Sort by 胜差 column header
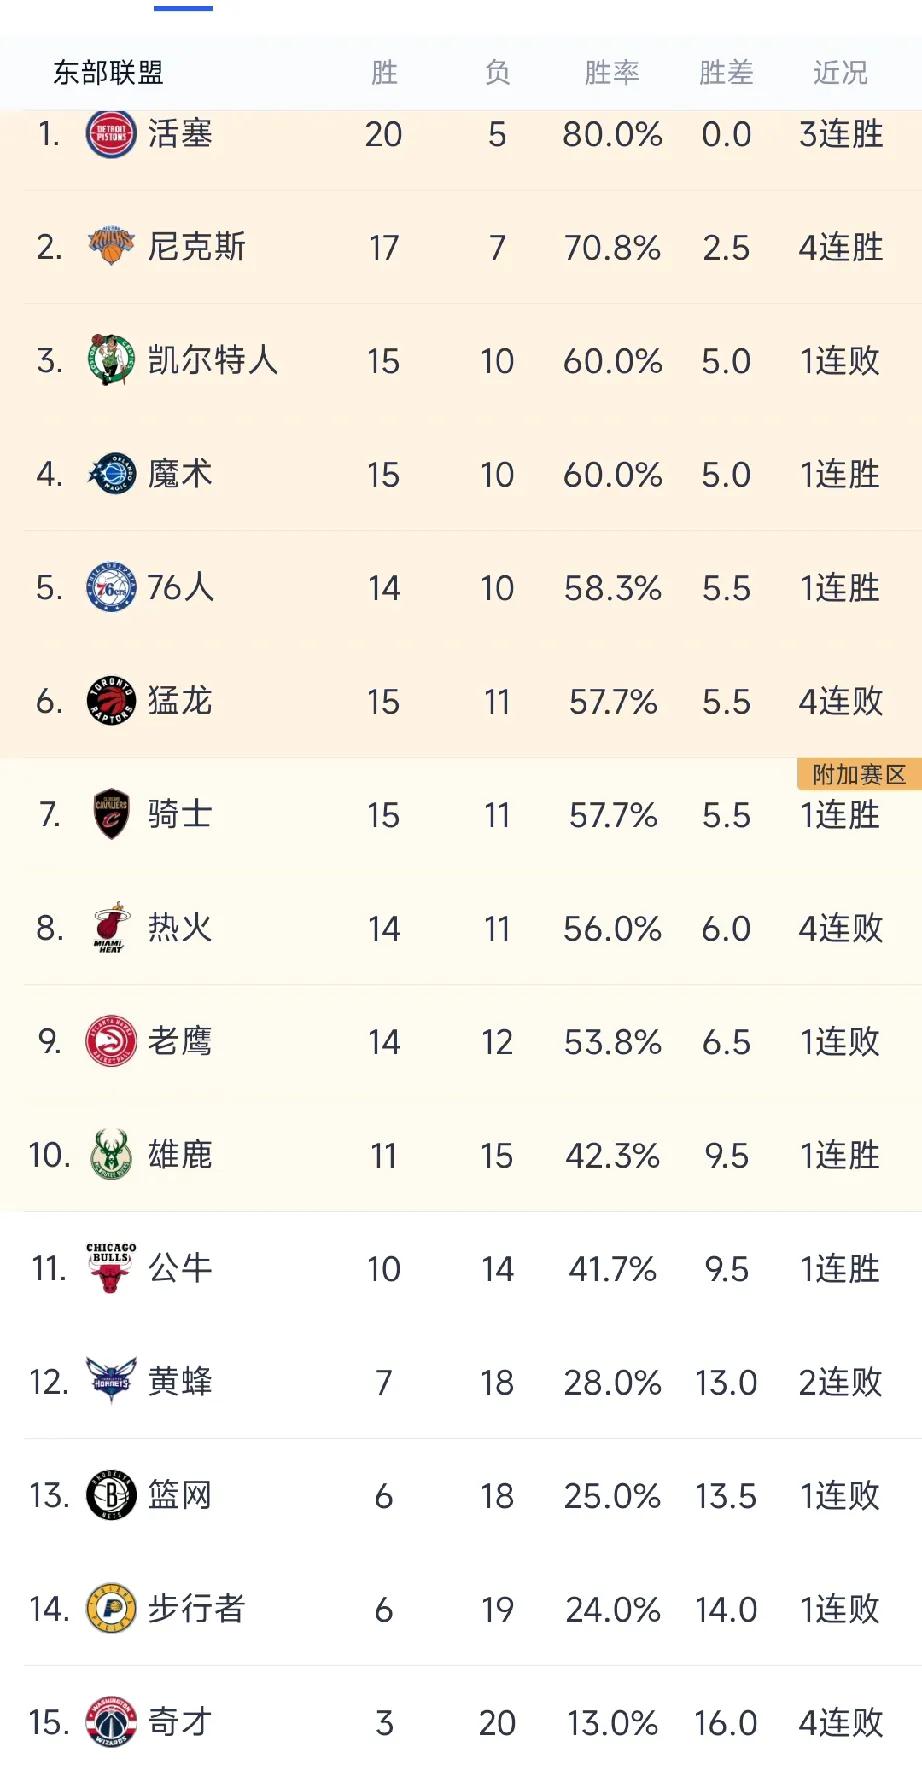Screen dimensions: 922x1776 point(726,73)
